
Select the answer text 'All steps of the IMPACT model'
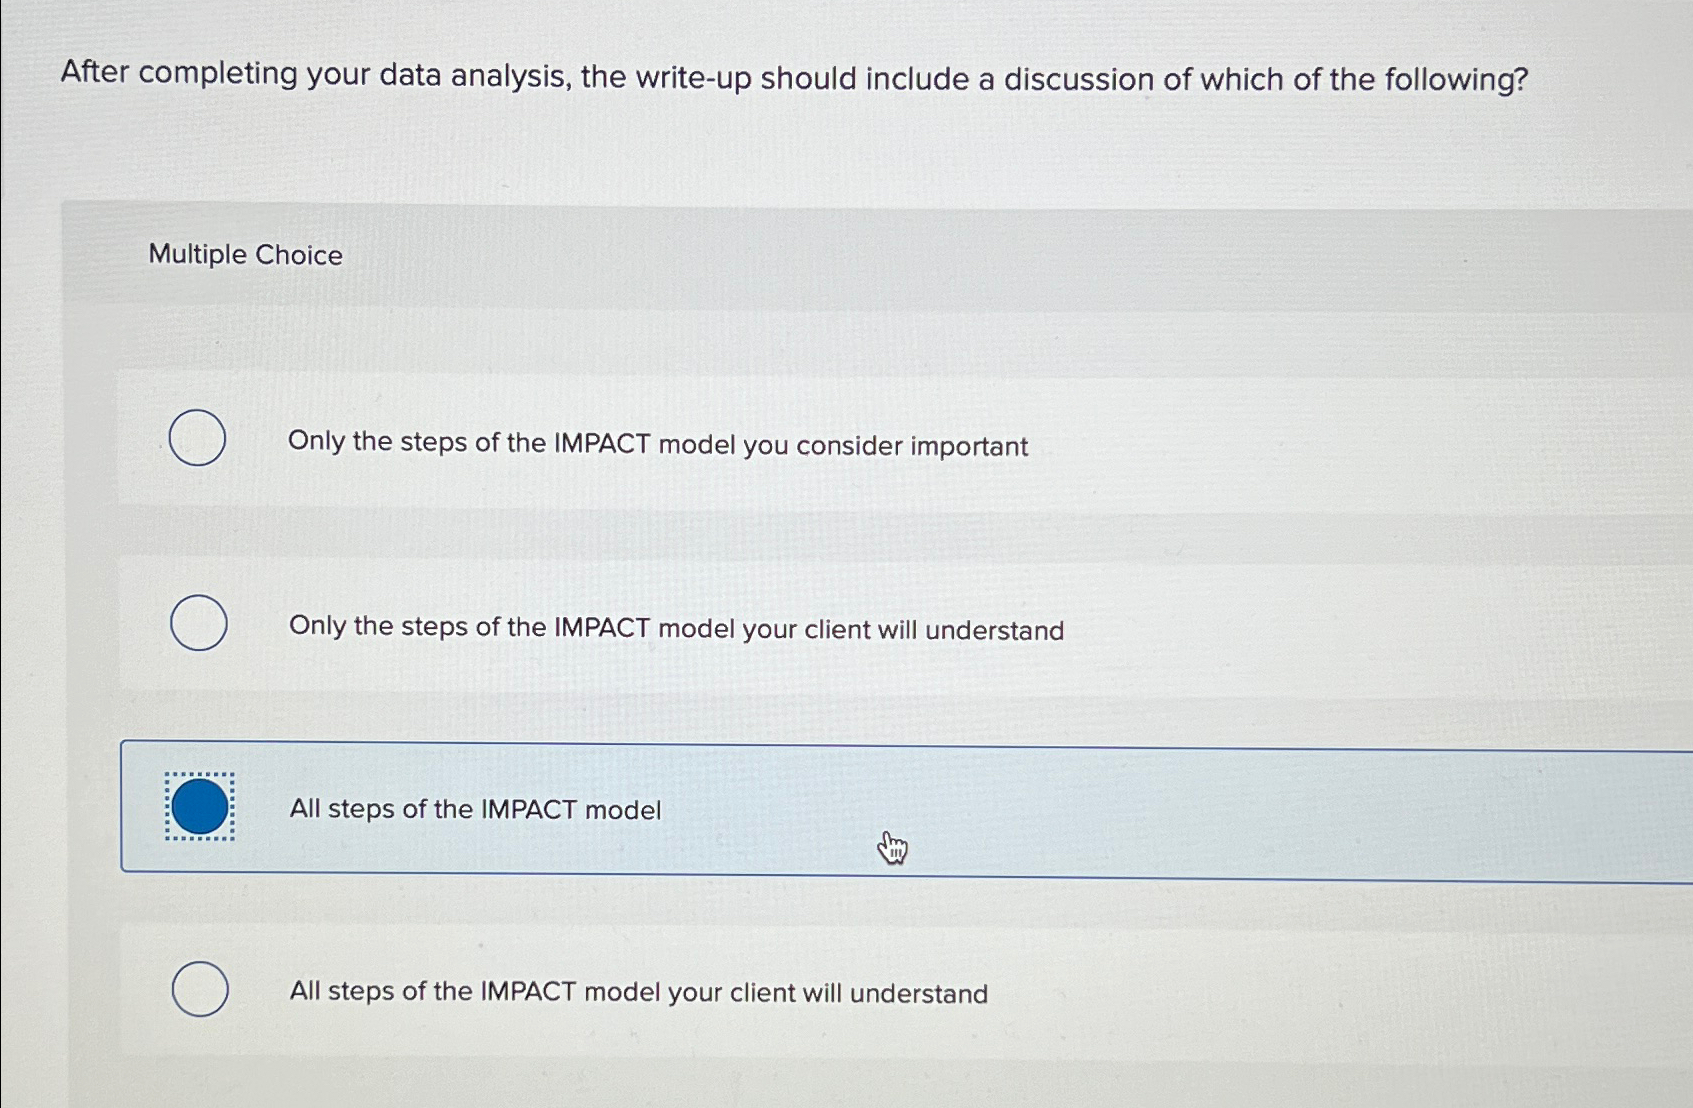coord(475,809)
